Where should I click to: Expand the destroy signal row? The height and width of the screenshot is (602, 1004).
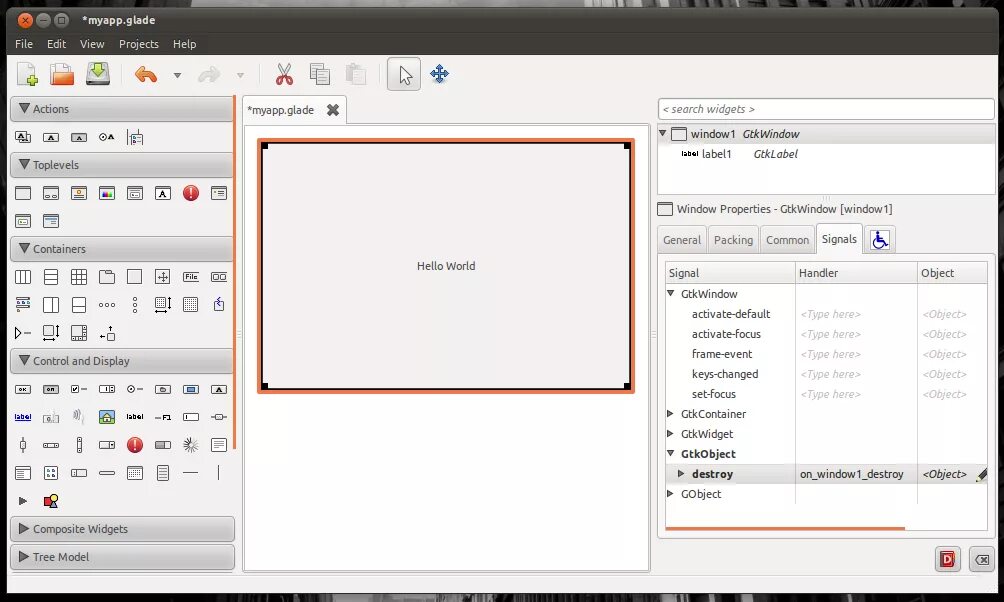click(x=681, y=474)
